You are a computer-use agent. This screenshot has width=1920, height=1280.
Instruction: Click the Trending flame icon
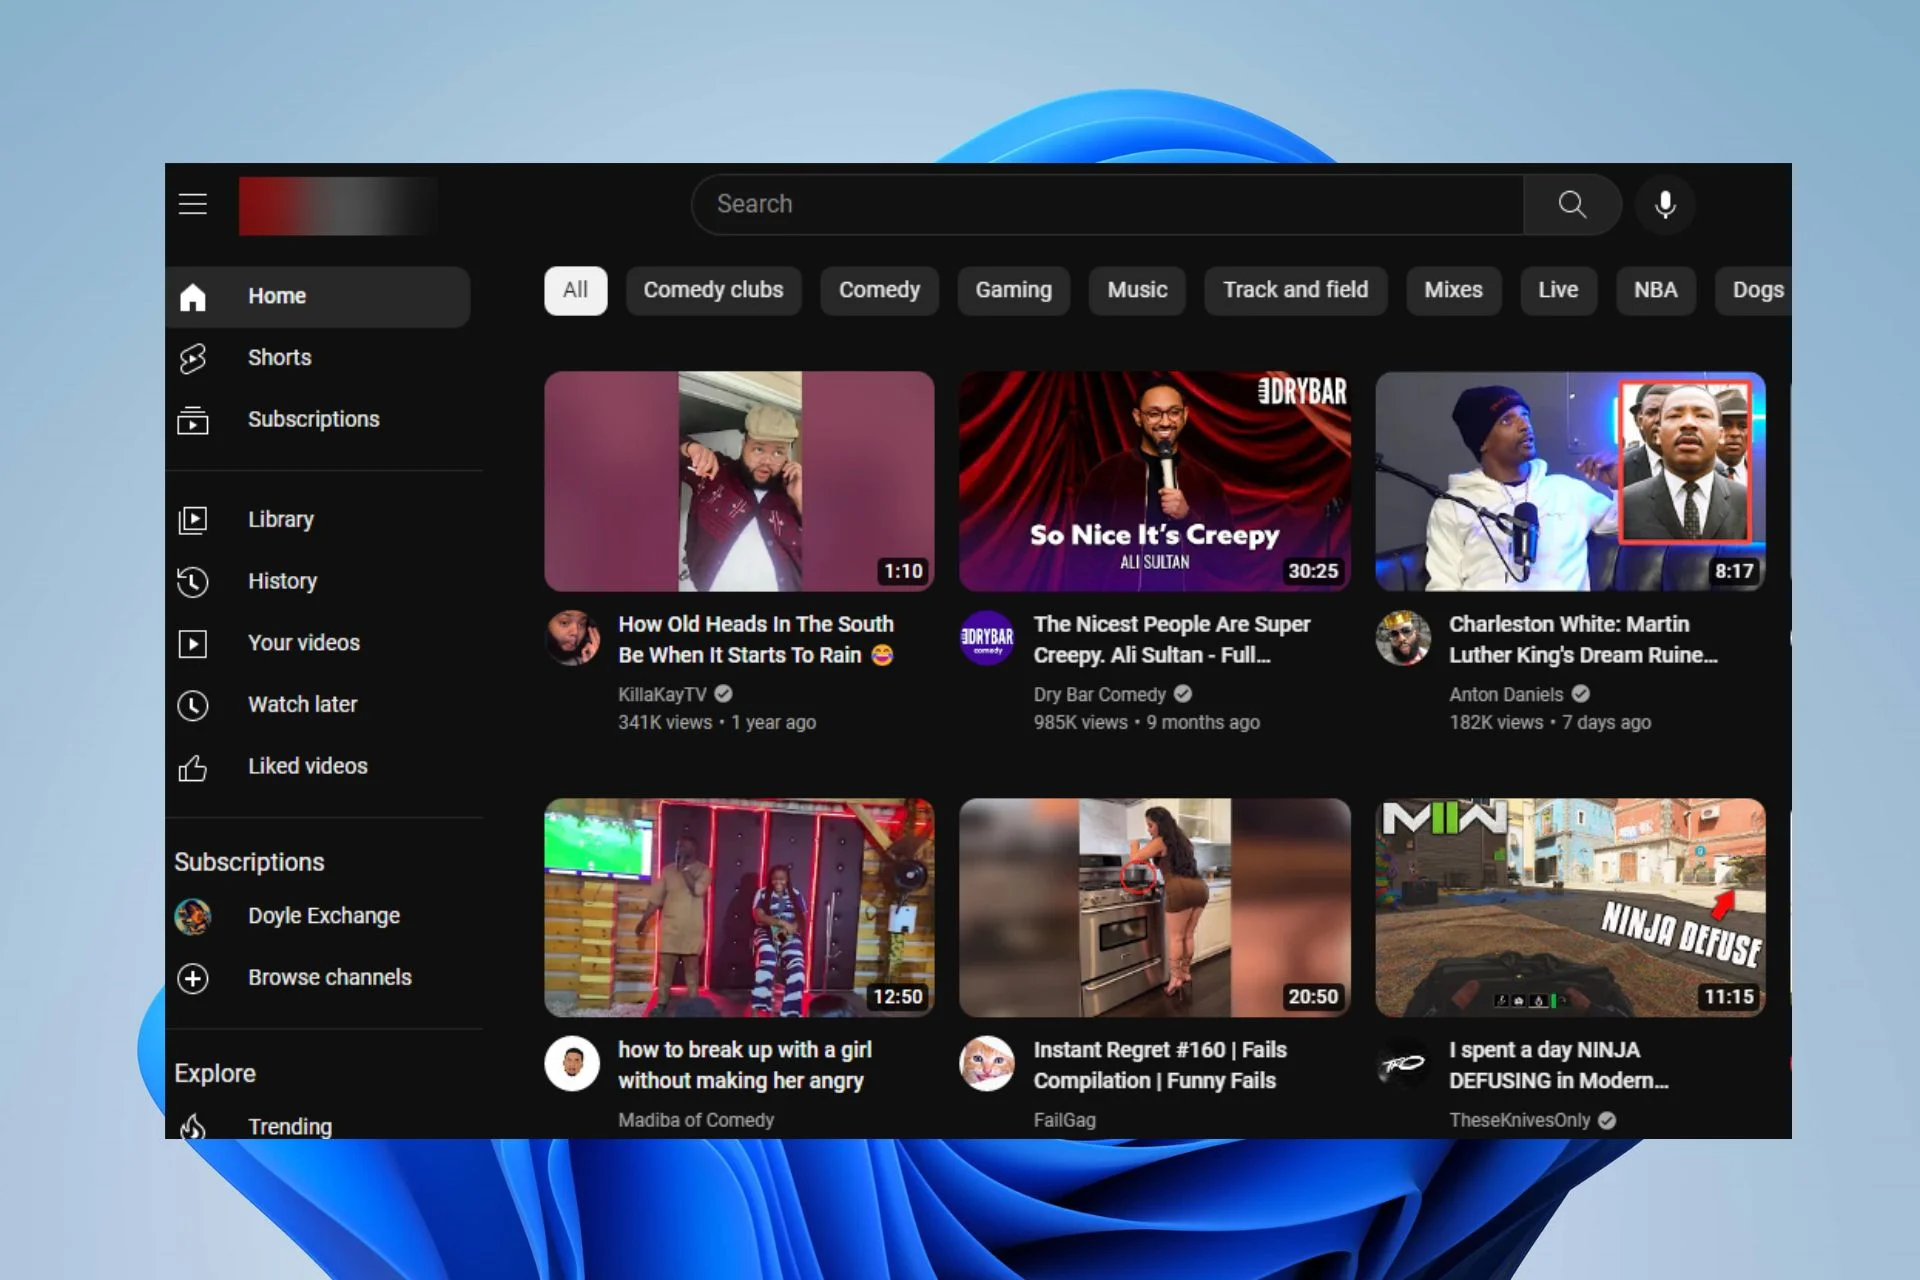point(193,1127)
